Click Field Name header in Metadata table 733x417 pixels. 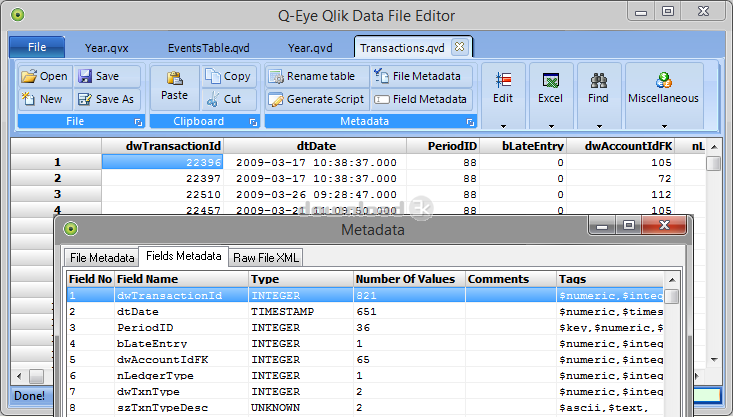[x=181, y=279]
